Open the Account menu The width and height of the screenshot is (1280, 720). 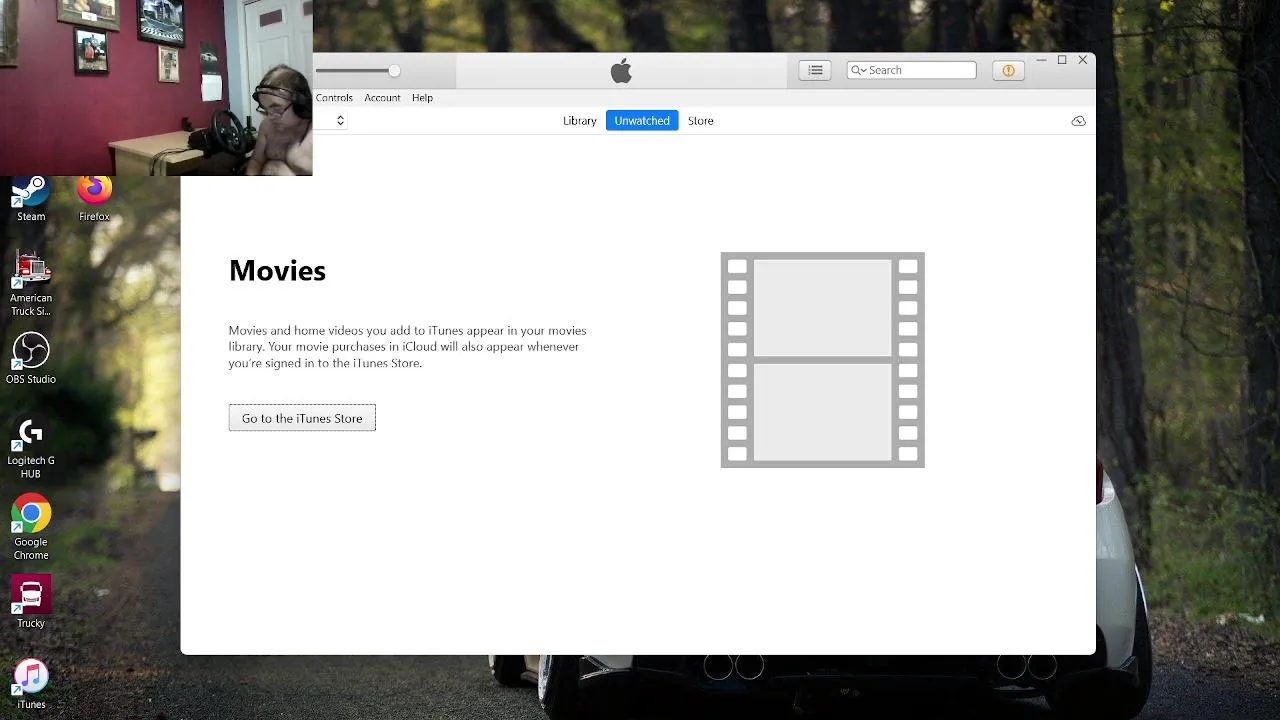click(382, 98)
